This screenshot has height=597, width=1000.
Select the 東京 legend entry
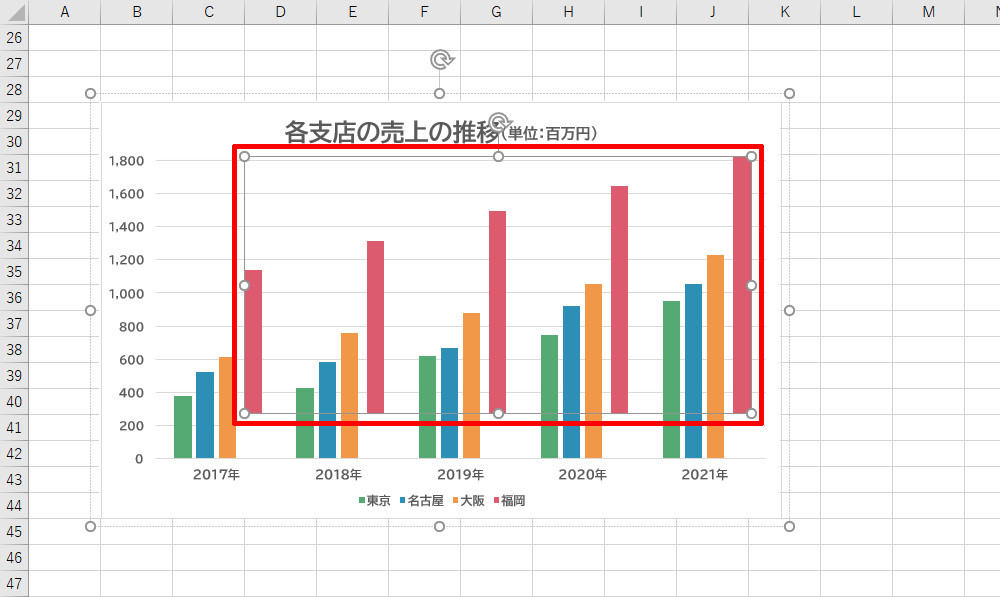tap(374, 501)
